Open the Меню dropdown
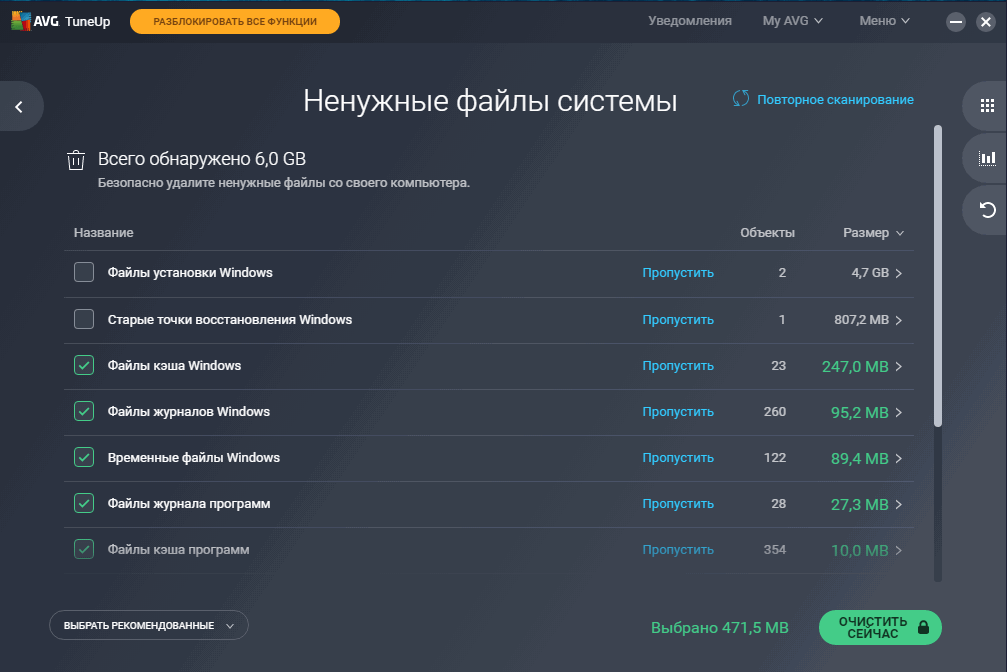The height and width of the screenshot is (672, 1007). [x=884, y=21]
